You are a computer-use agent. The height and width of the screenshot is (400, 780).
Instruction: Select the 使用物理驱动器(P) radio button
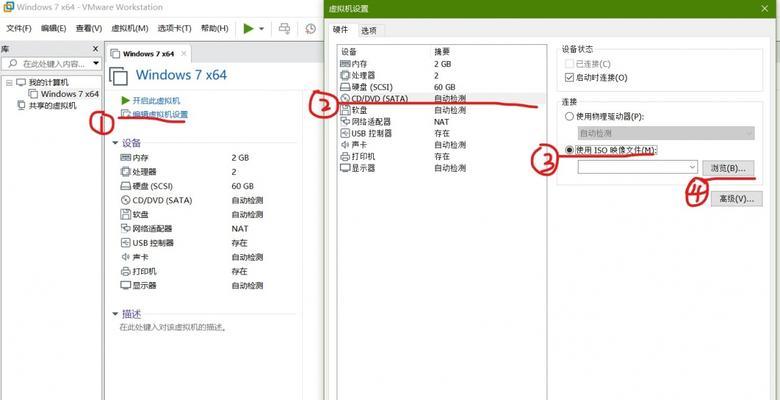[570, 117]
